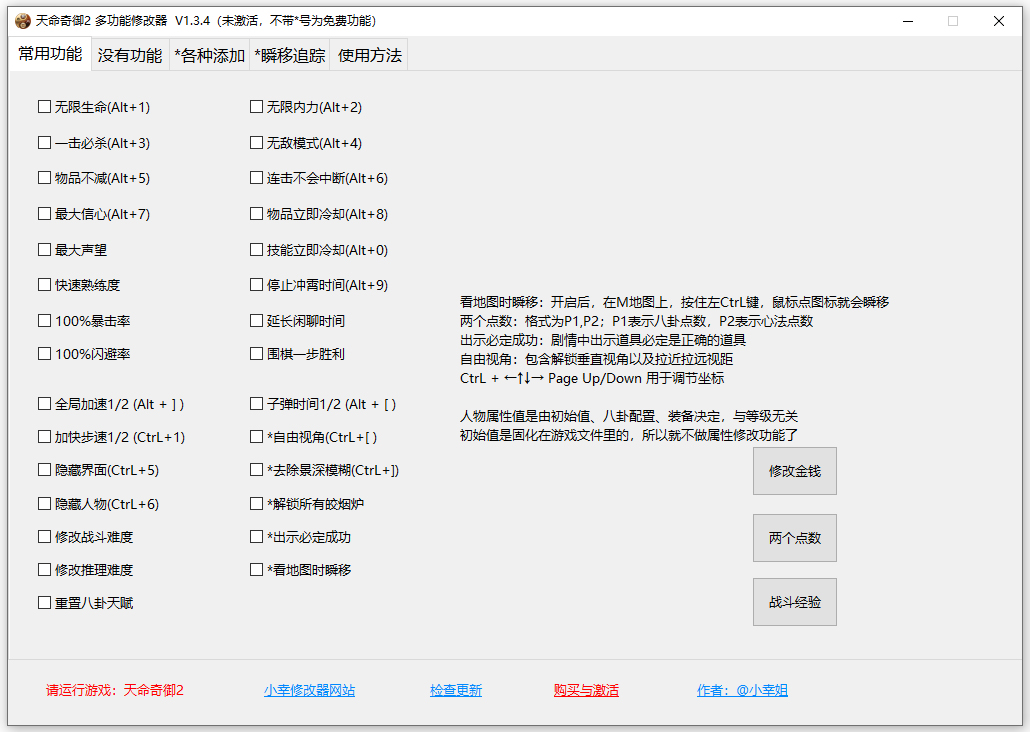Open 购买与激活 link
The height and width of the screenshot is (732, 1030).
[586, 691]
